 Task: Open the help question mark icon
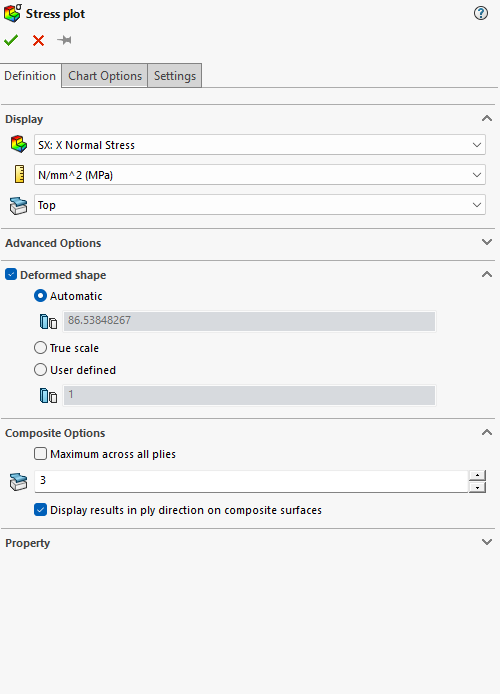pyautogui.click(x=481, y=13)
